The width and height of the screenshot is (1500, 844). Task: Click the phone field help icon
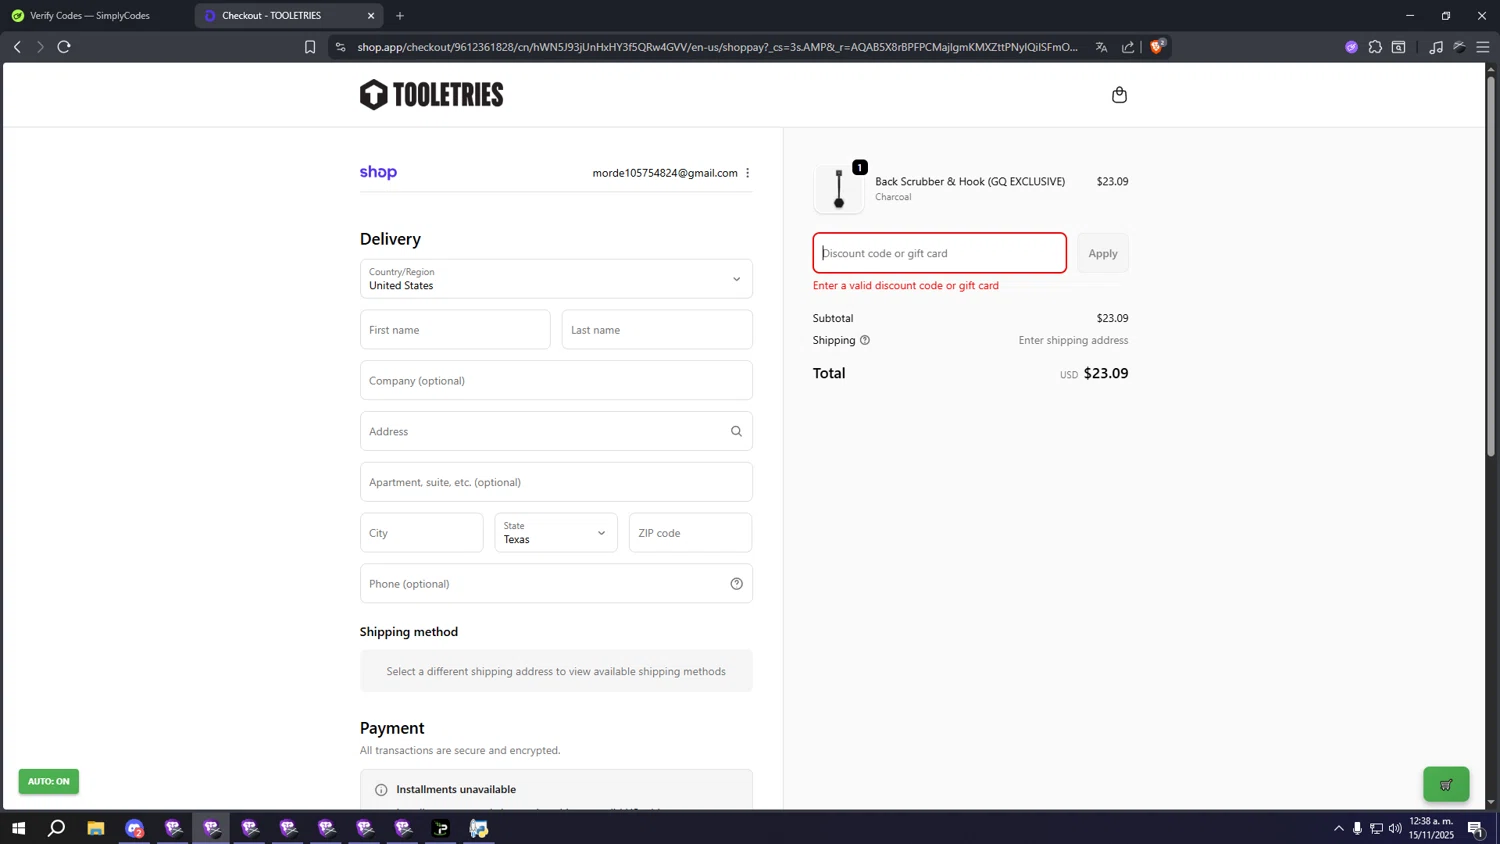pos(736,584)
